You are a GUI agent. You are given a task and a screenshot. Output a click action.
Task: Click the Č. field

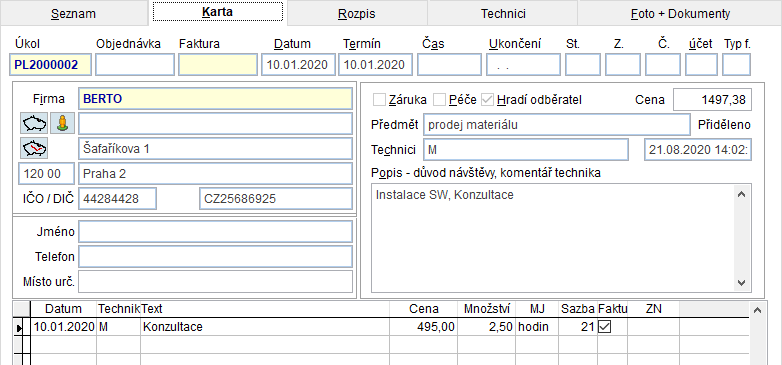pyautogui.click(x=662, y=65)
